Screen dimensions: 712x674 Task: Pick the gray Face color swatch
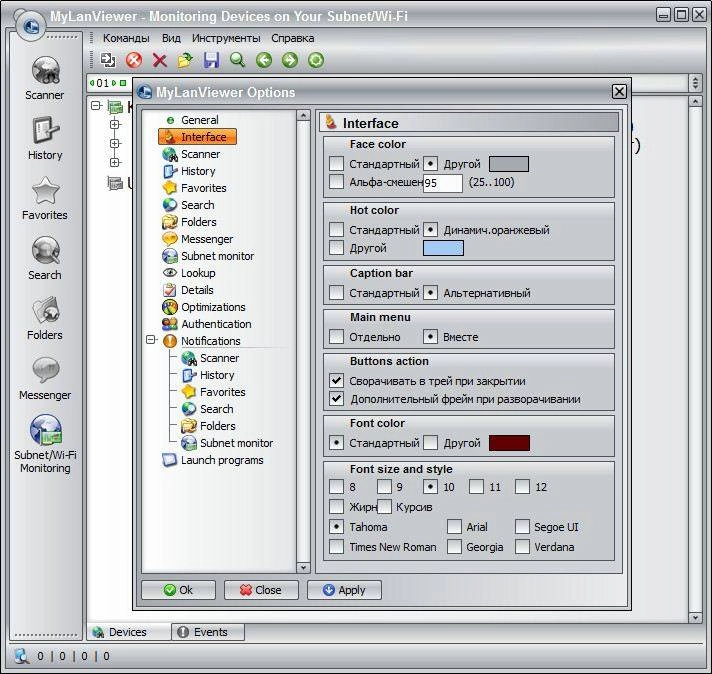click(509, 164)
